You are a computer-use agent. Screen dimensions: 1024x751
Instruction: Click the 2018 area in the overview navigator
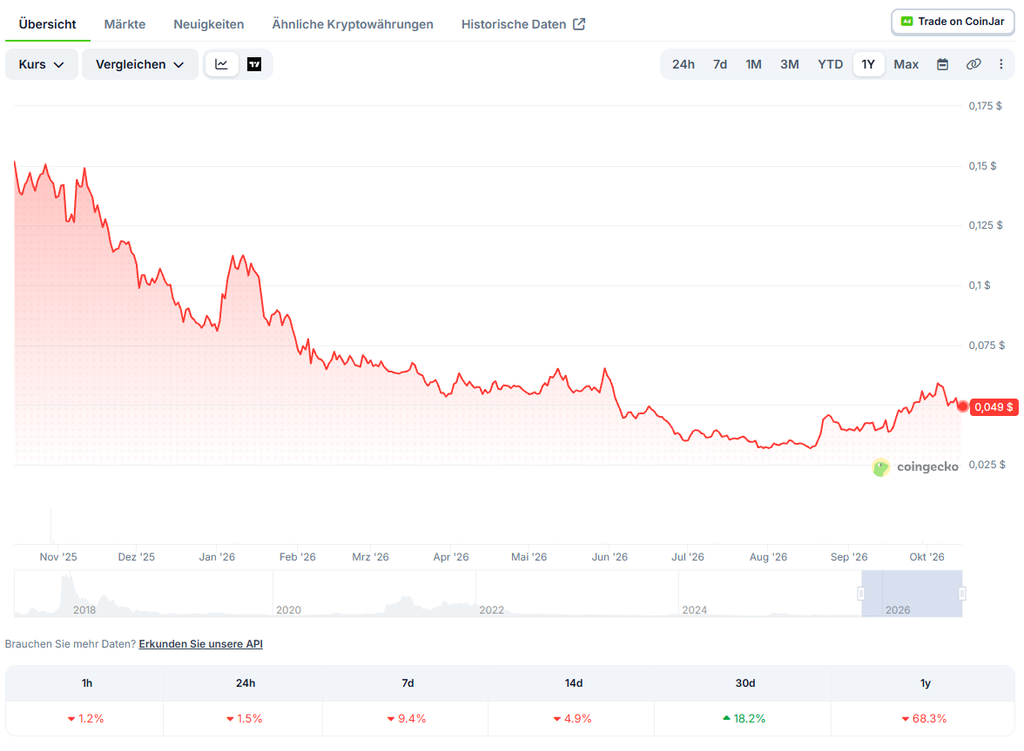(x=84, y=609)
